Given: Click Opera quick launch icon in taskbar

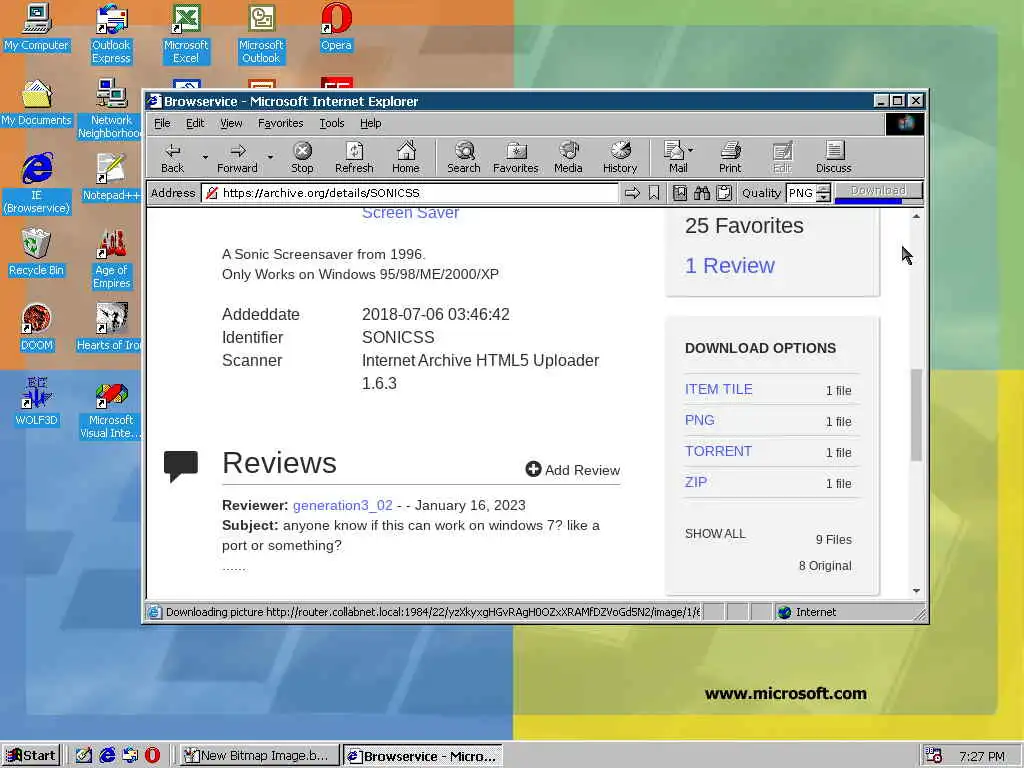Looking at the screenshot, I should coord(152,756).
